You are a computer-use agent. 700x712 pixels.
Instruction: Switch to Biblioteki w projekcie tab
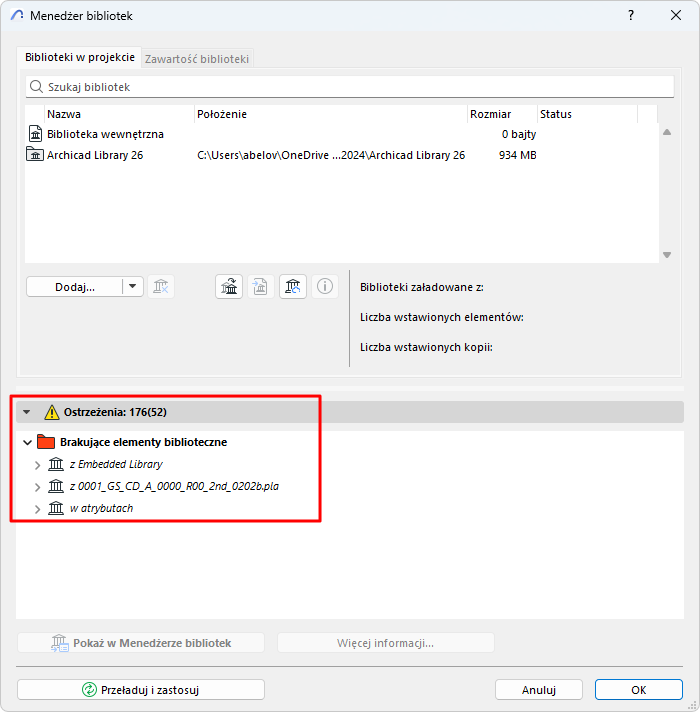pos(79,57)
